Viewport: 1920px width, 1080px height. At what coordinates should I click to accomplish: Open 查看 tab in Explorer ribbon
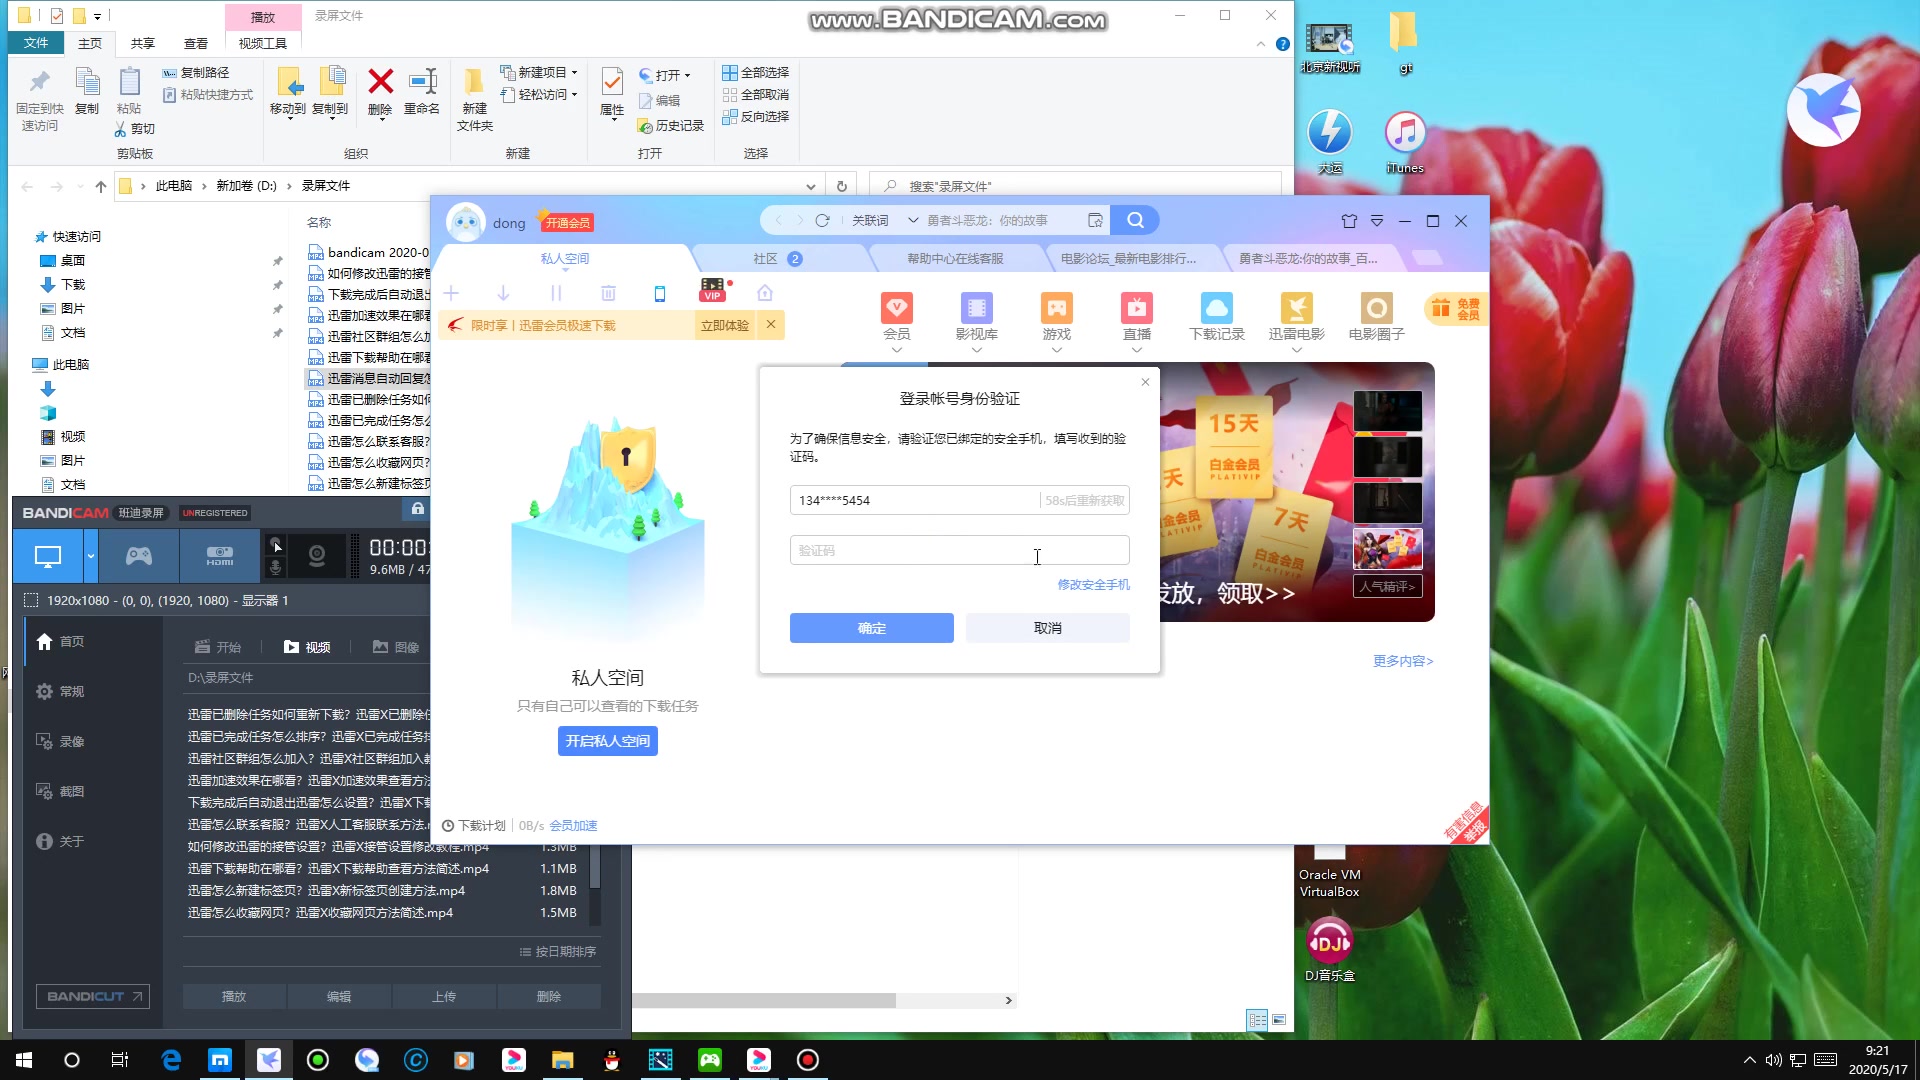(196, 43)
